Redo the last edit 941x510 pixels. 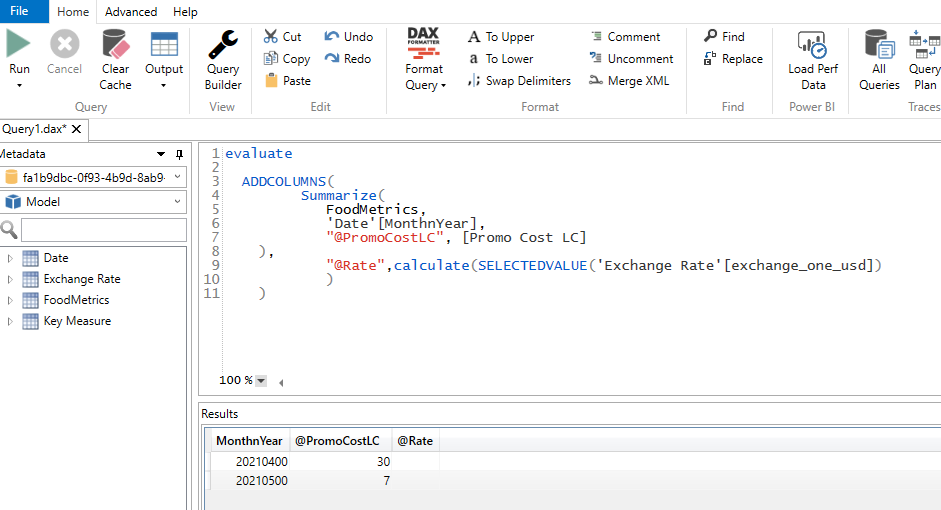coord(348,59)
